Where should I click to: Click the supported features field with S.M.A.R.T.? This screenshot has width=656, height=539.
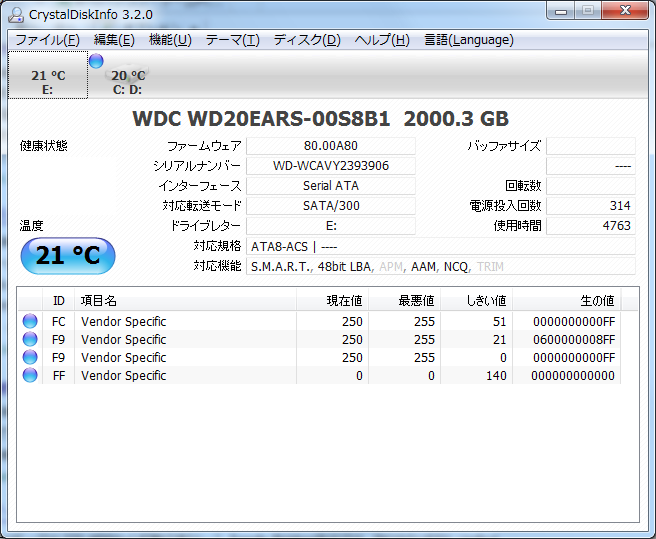pos(441,267)
